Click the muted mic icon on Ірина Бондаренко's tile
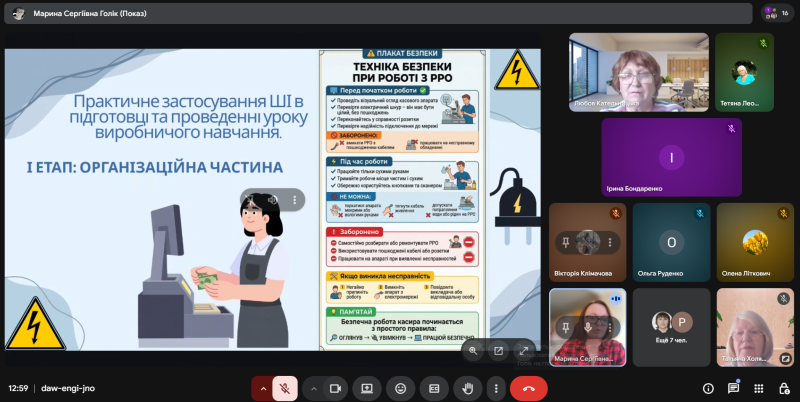The image size is (800, 402). tap(731, 129)
